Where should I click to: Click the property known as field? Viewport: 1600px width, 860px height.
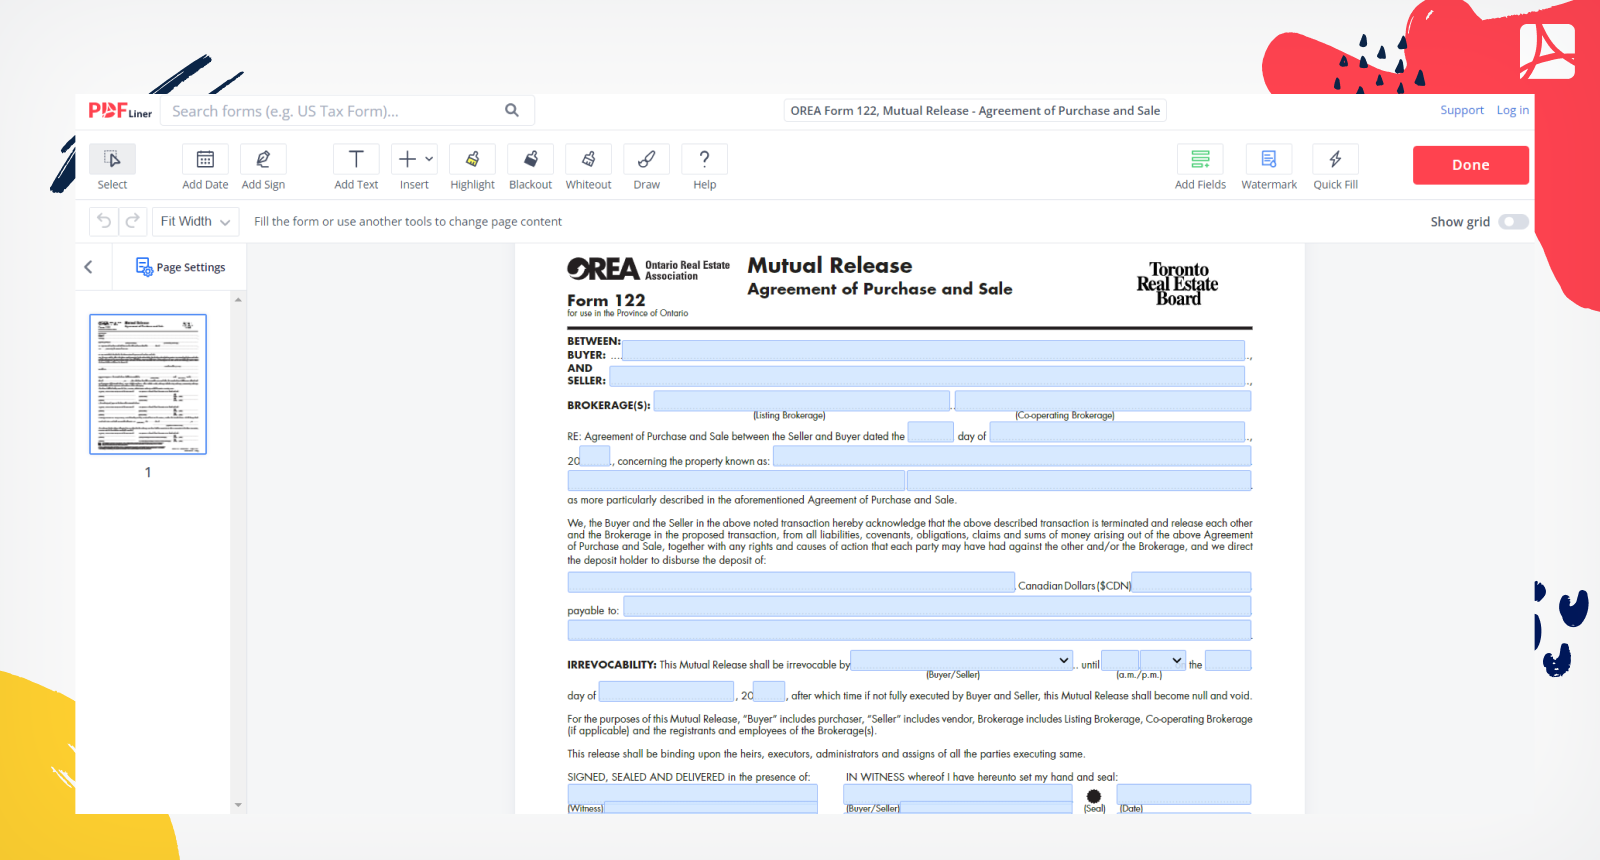(1012, 456)
